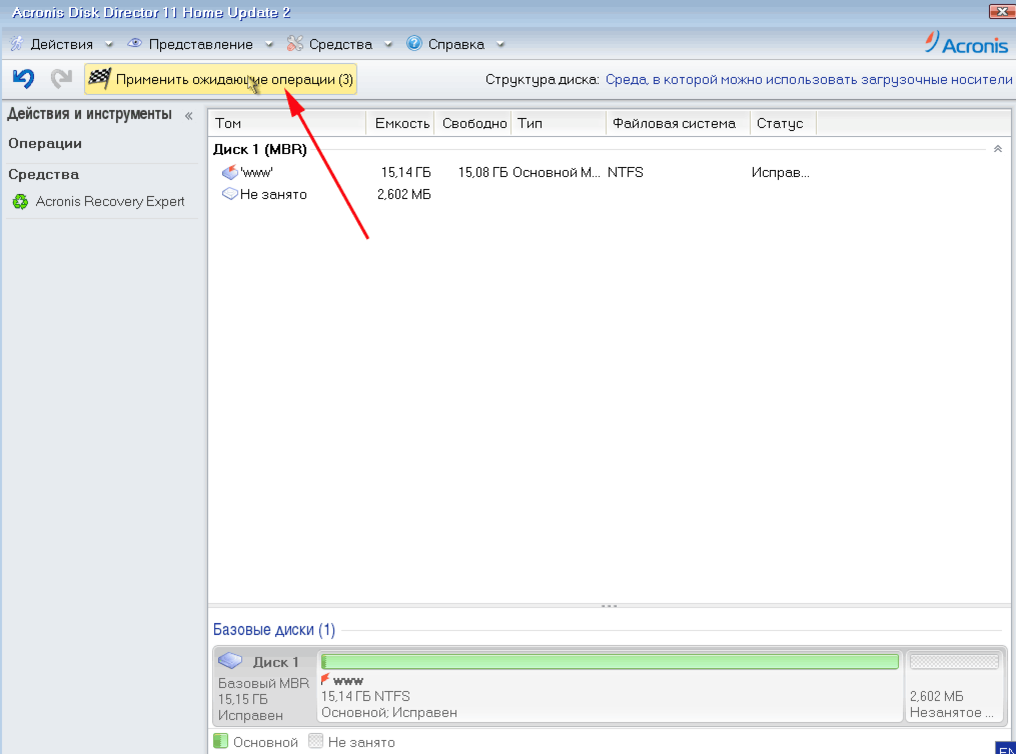Click the Действия menu icon
Image resolution: width=1016 pixels, height=754 pixels.
16,43
